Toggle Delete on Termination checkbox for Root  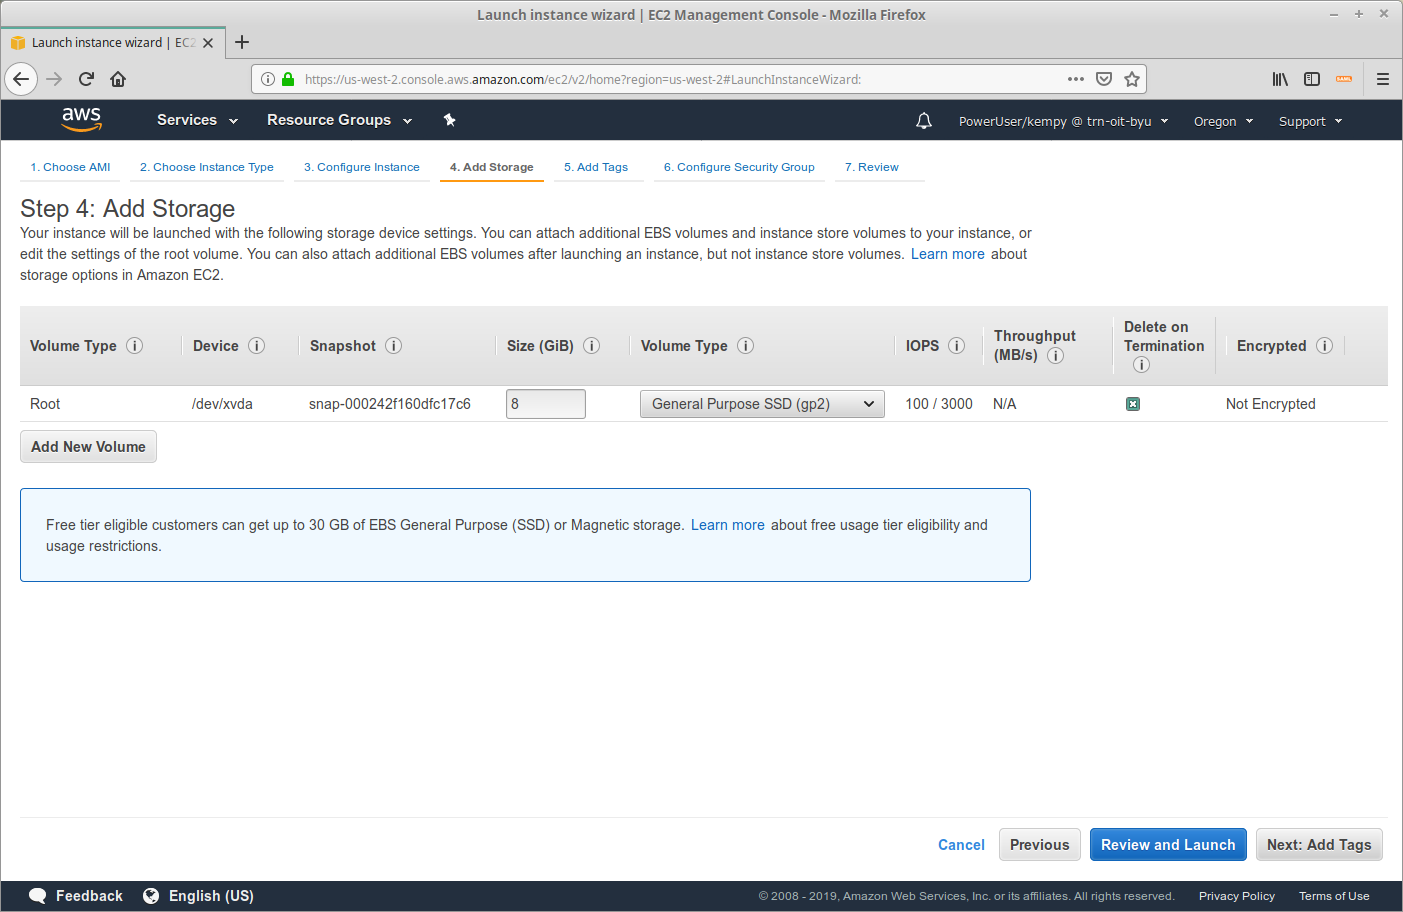pos(1133,404)
